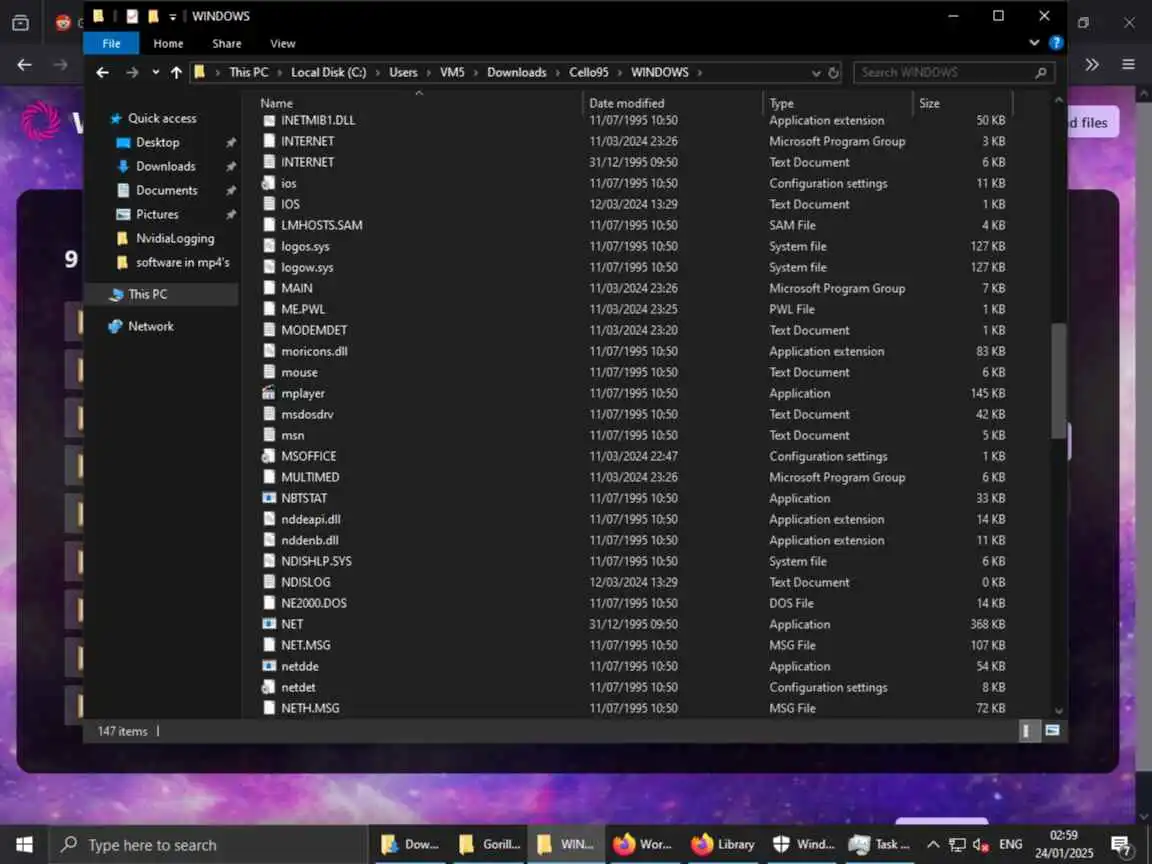Select the MODEMDET text document
1152x864 pixels.
pos(314,331)
